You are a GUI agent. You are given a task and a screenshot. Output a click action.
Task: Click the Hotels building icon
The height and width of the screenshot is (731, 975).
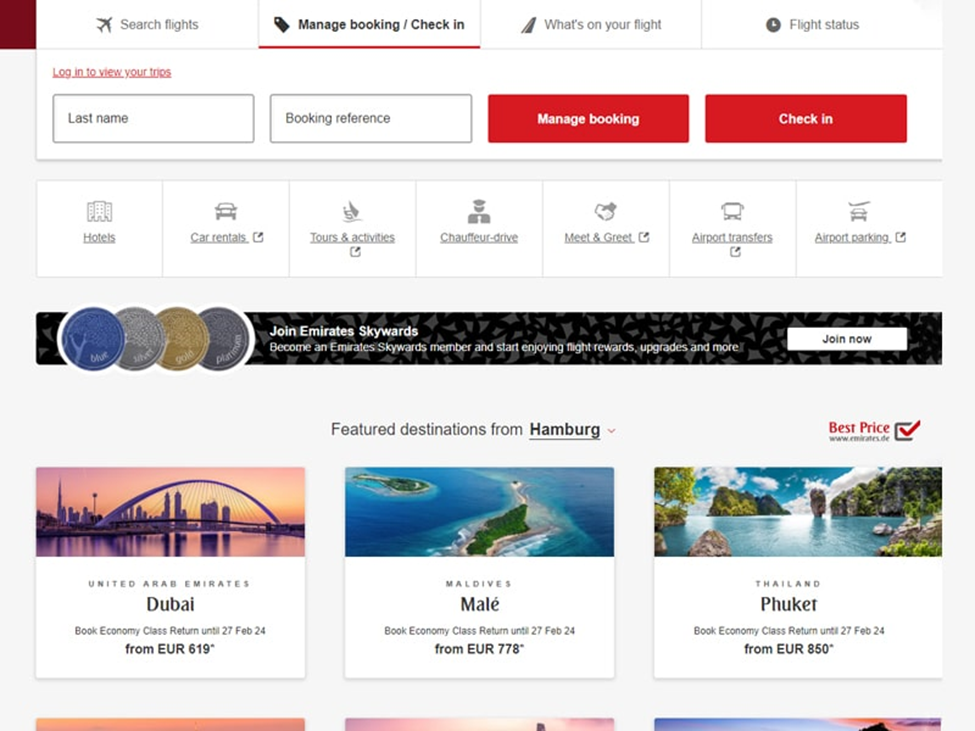click(x=99, y=211)
